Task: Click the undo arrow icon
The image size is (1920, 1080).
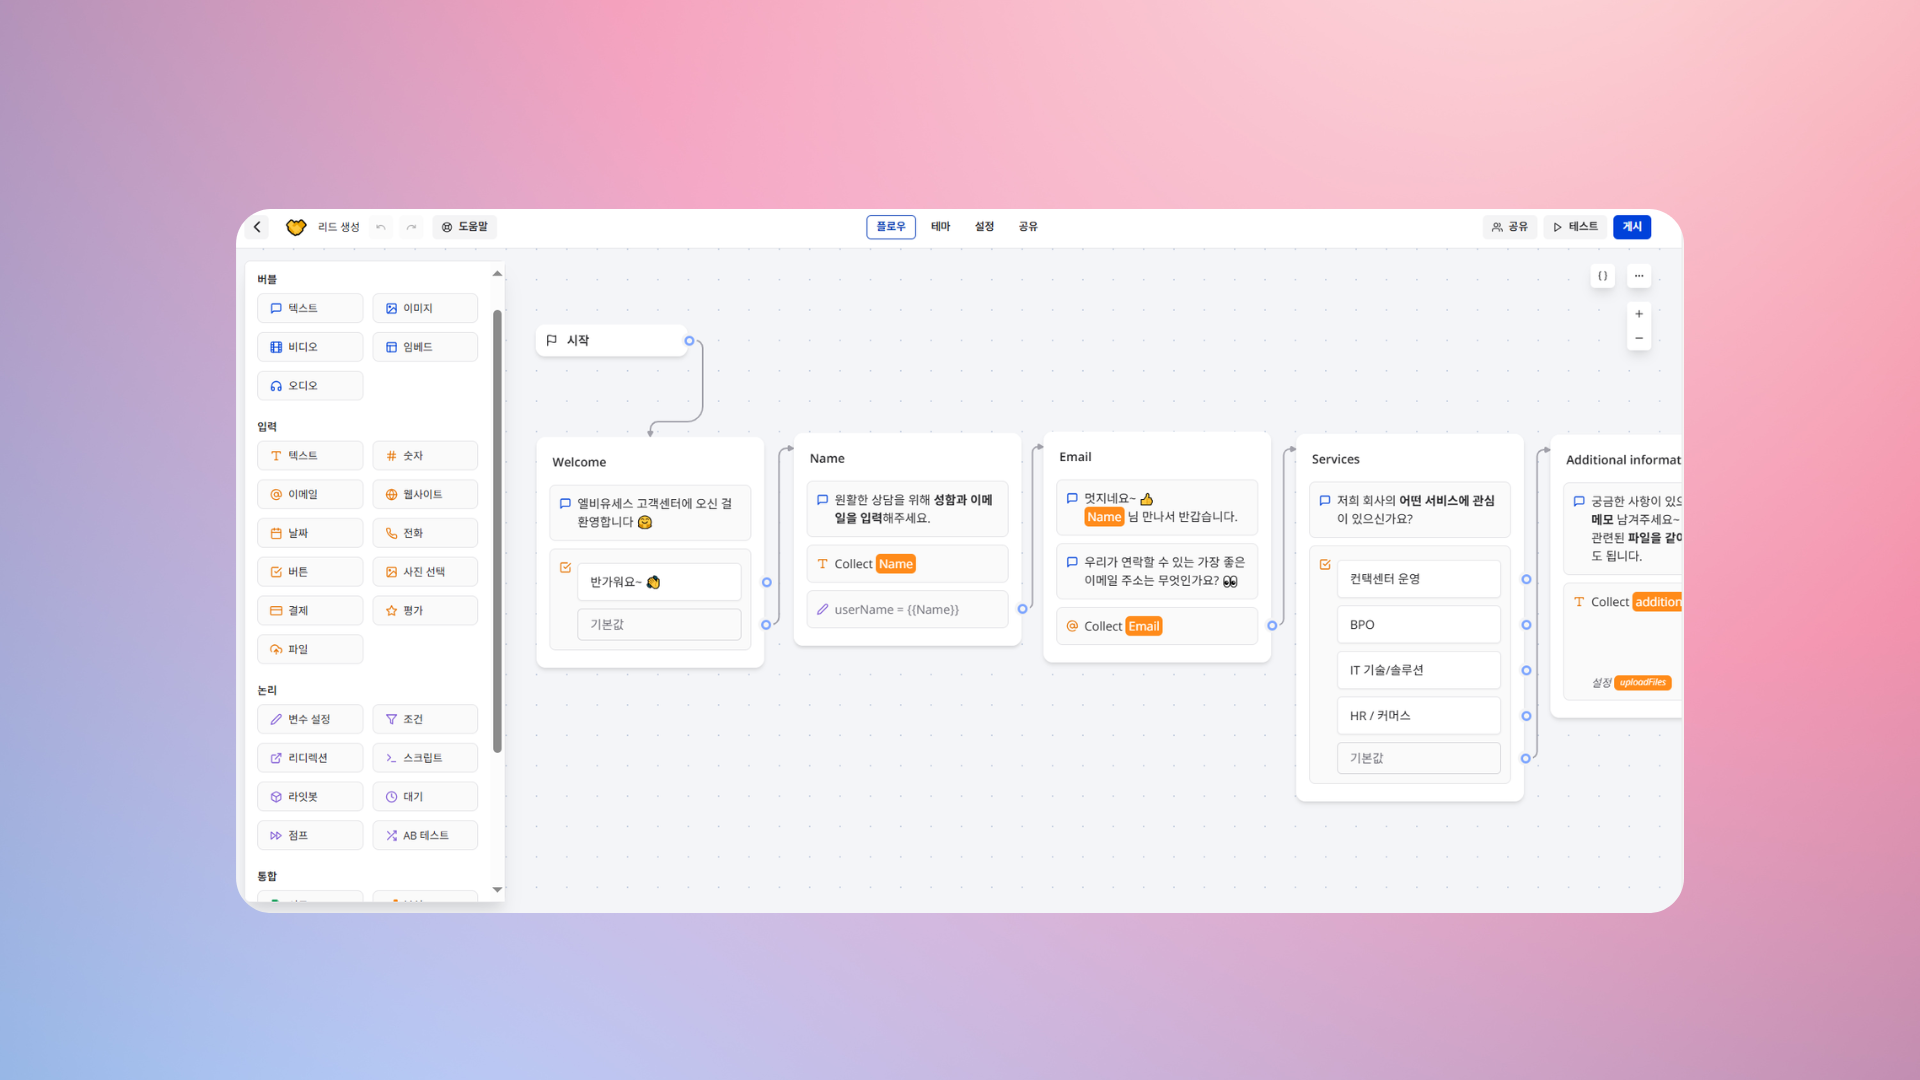Action: coord(381,227)
